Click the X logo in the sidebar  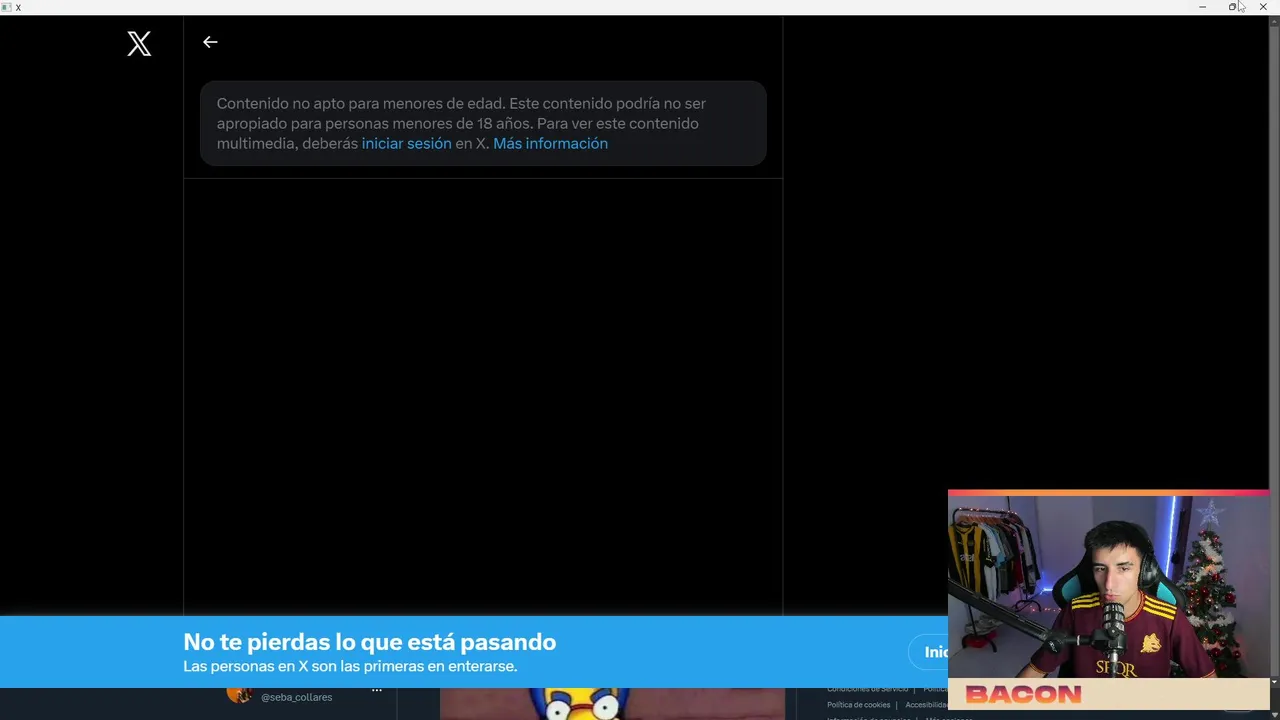[139, 43]
